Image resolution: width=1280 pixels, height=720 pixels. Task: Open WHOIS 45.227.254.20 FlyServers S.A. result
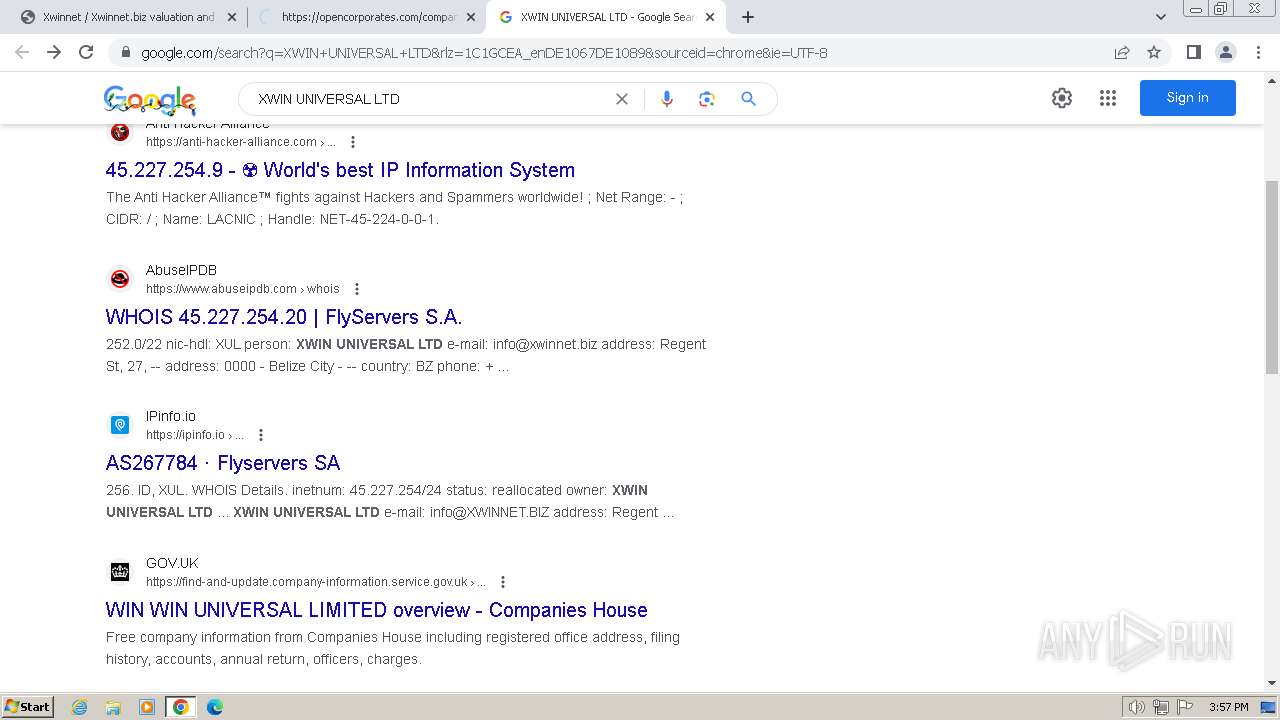pos(284,317)
